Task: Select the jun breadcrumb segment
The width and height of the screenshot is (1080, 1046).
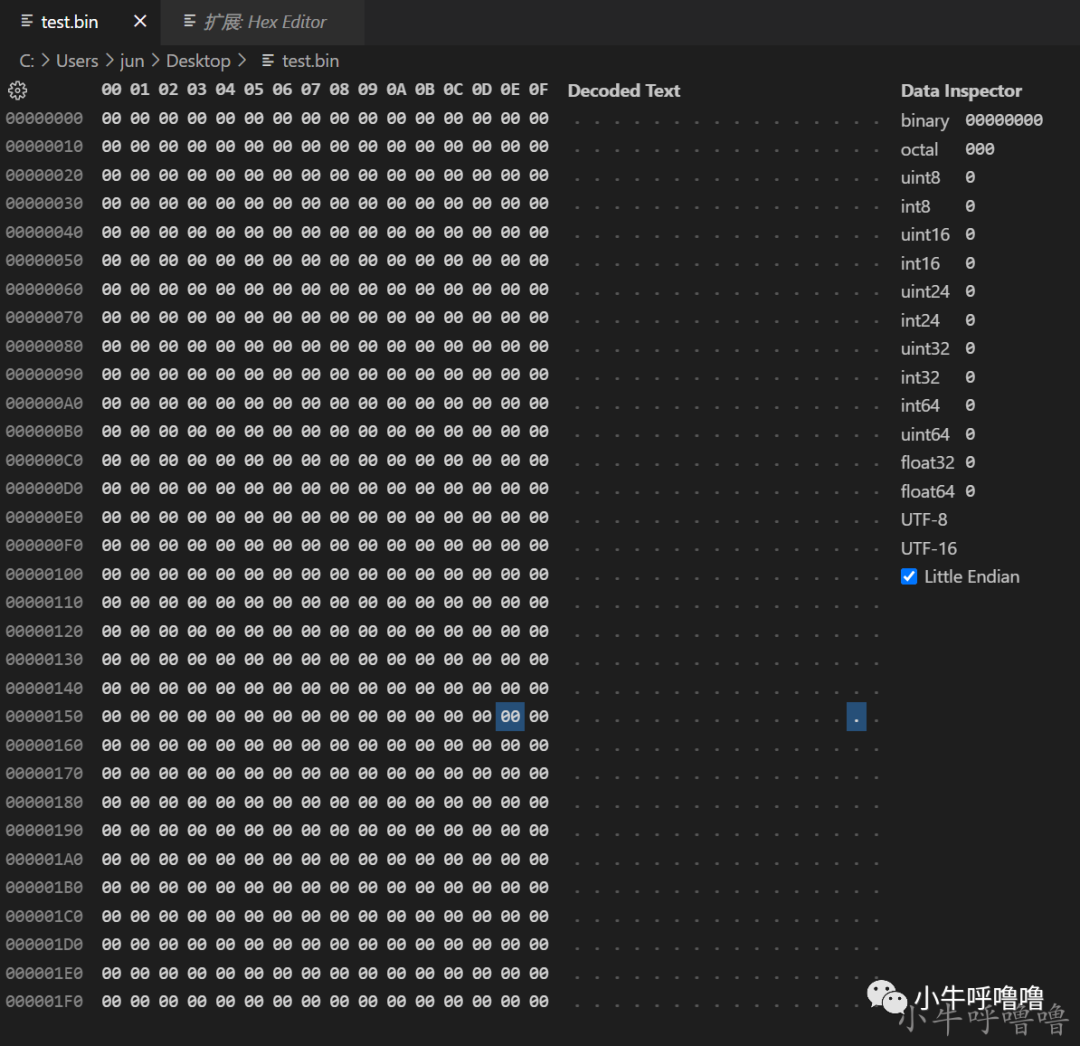Action: coord(132,61)
